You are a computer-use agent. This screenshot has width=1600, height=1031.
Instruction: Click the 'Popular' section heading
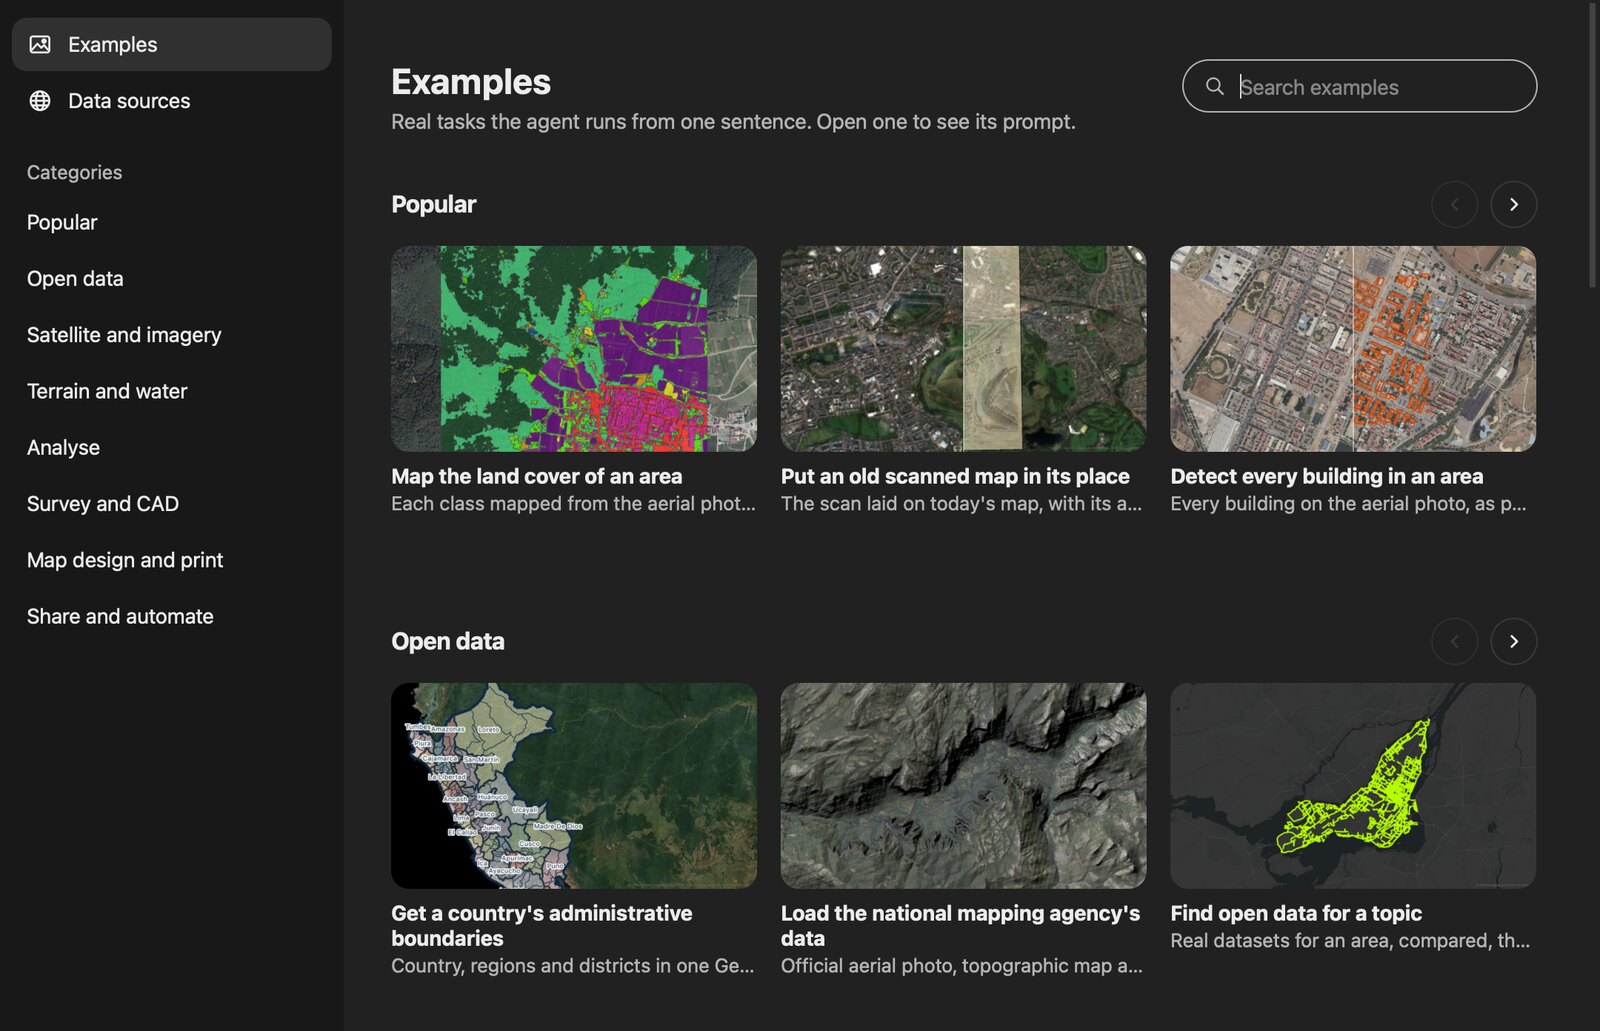point(434,204)
